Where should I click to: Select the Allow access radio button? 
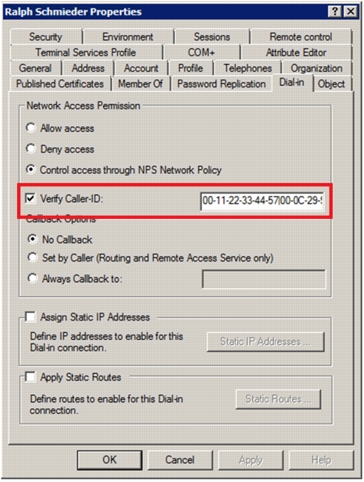coord(31,128)
